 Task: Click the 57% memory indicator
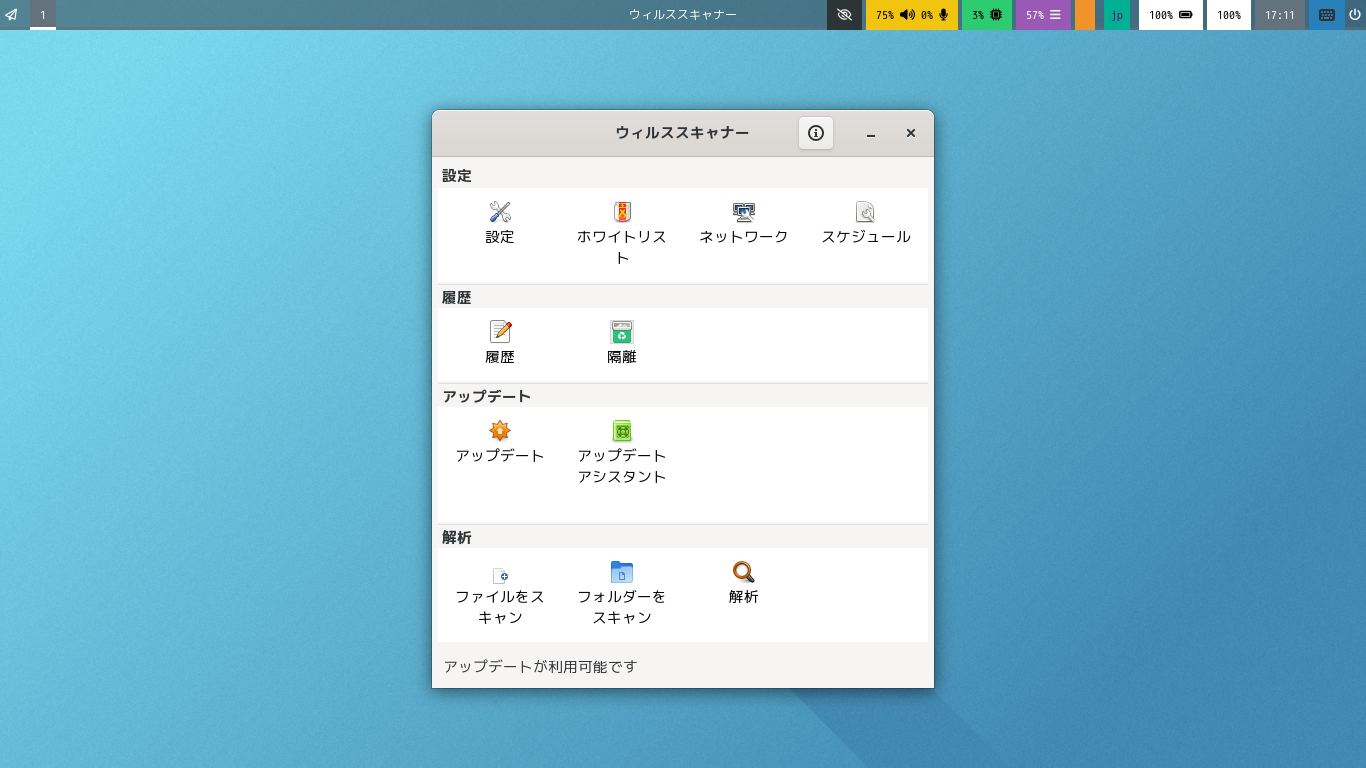[1043, 15]
